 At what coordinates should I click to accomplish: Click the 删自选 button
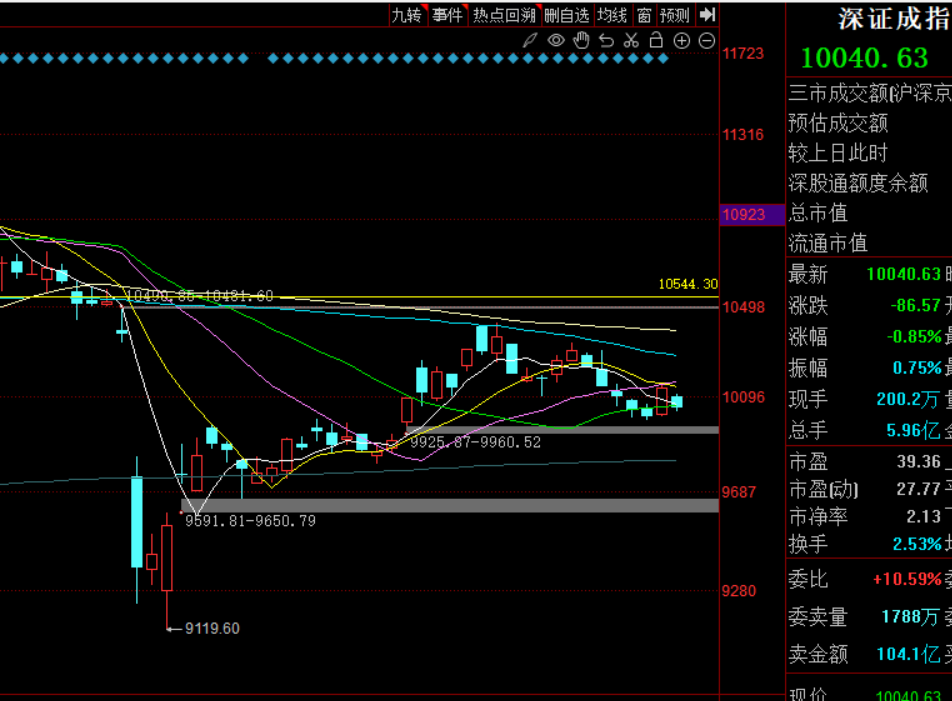coord(566,15)
